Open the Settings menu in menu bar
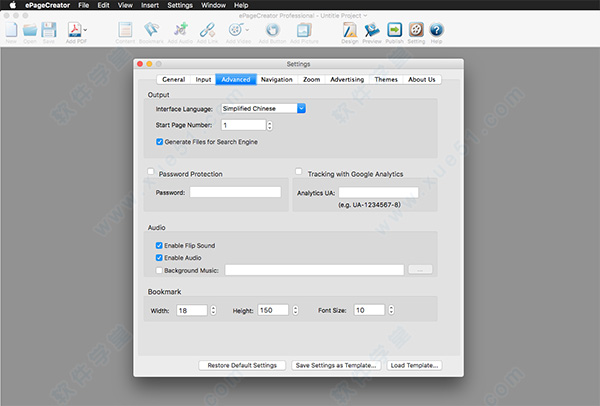Image resolution: width=600 pixels, height=406 pixels. coord(180,5)
